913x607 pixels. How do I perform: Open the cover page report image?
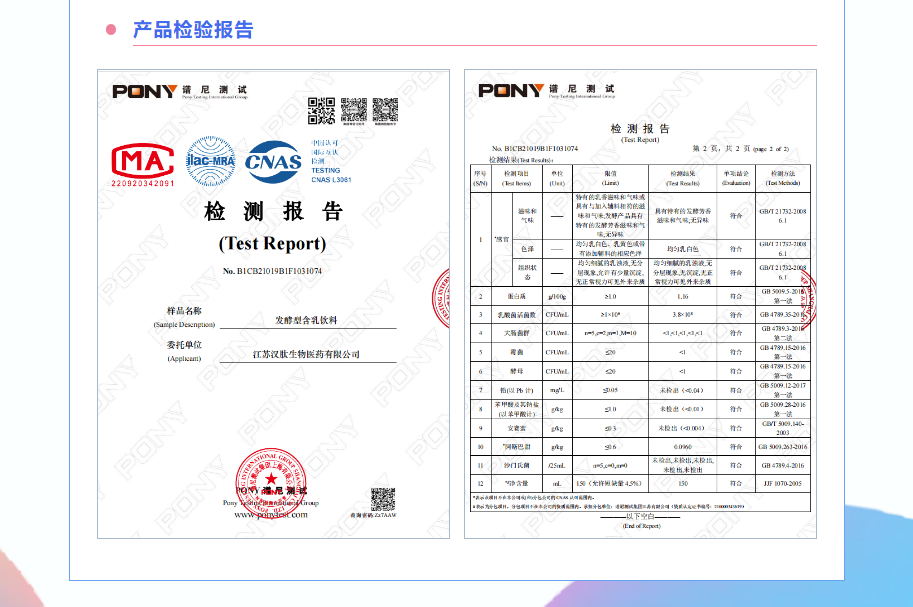click(x=273, y=304)
